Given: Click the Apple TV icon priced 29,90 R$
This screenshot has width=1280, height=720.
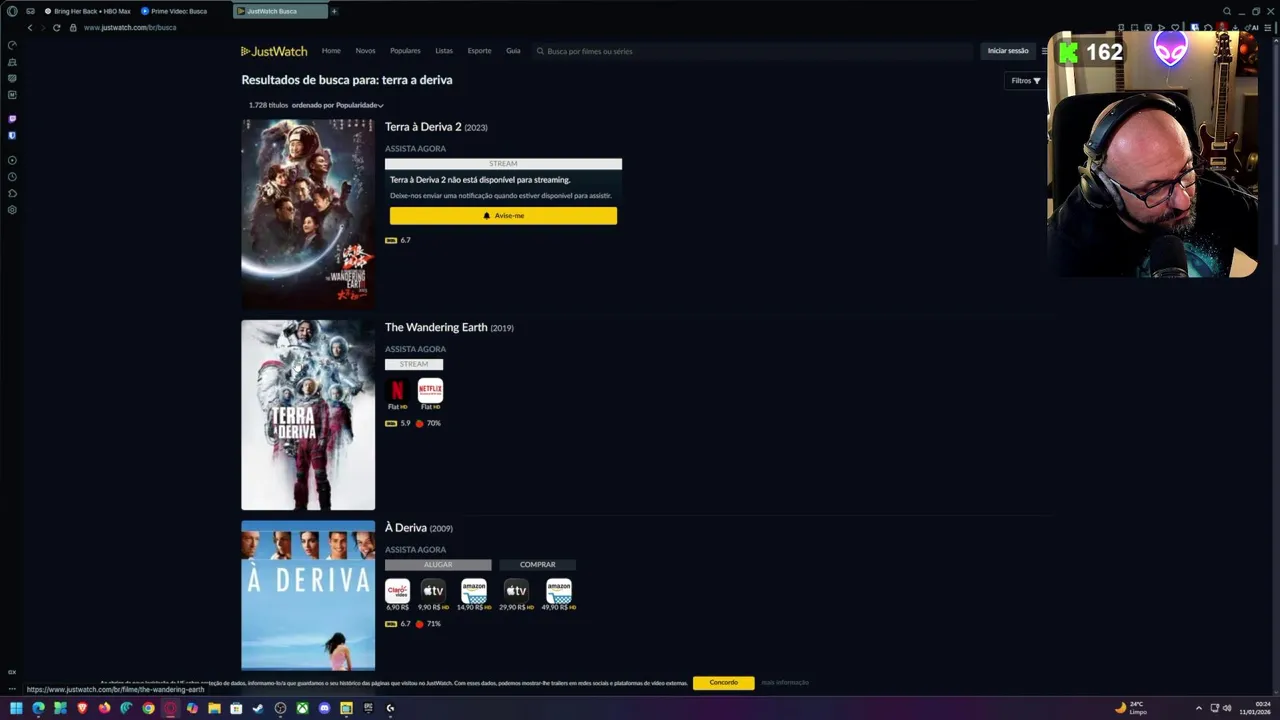Looking at the screenshot, I should [515, 591].
